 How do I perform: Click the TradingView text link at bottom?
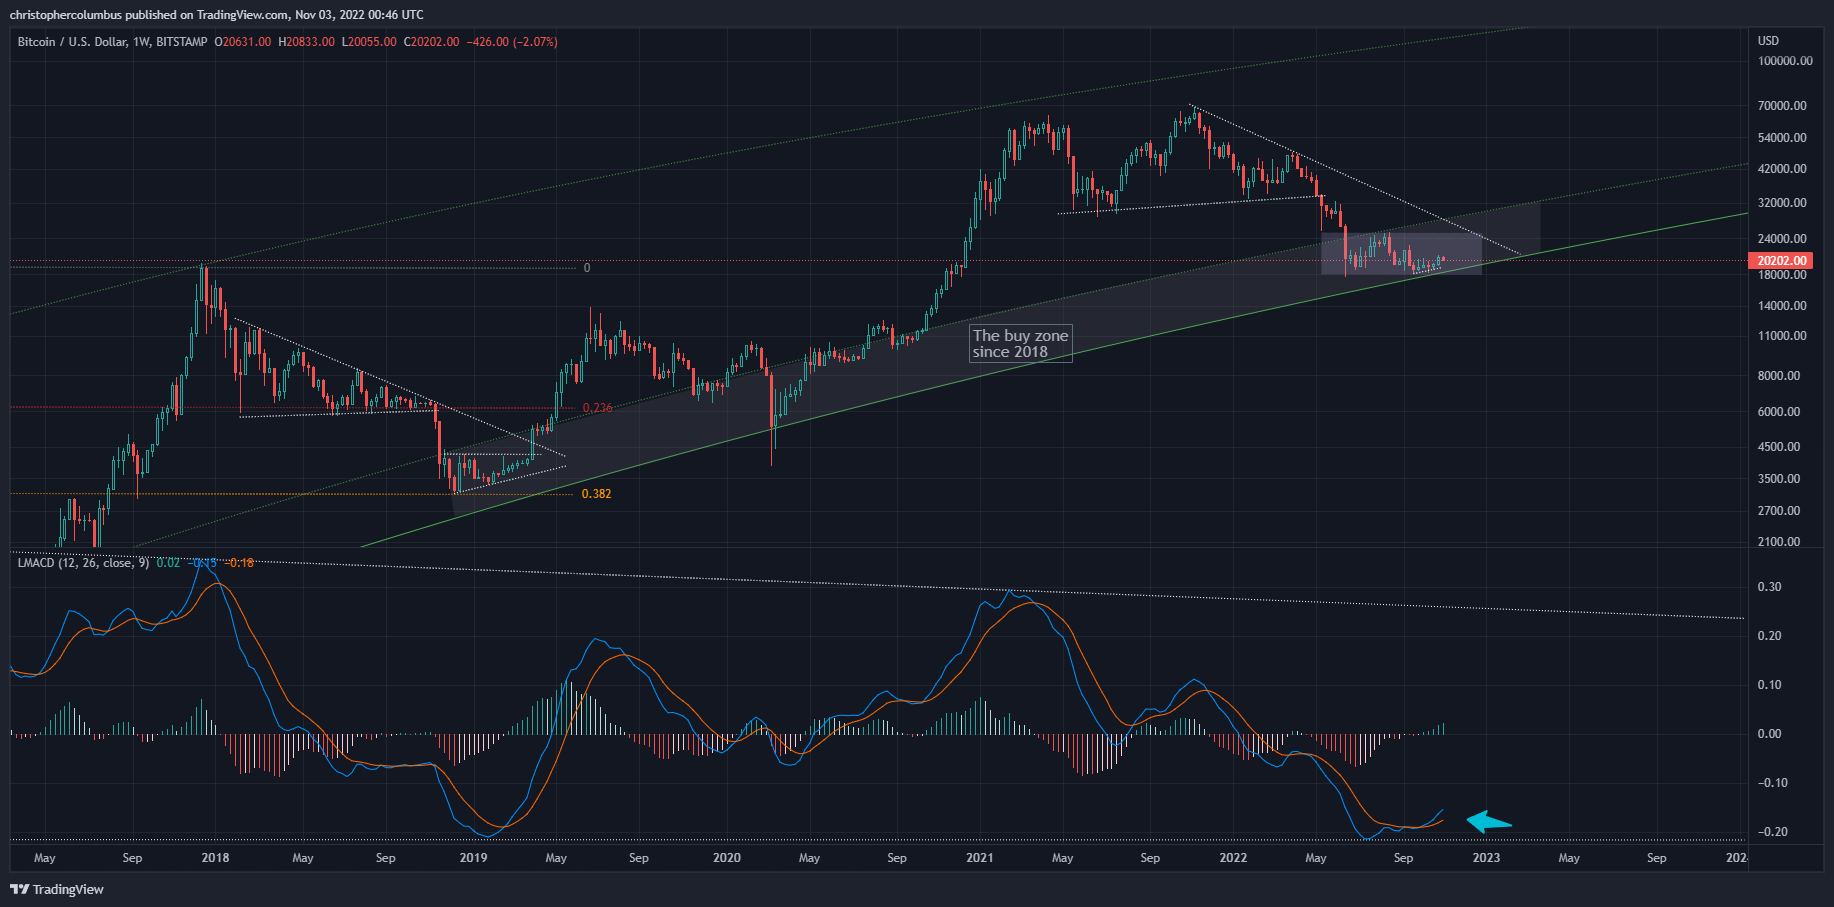click(68, 890)
